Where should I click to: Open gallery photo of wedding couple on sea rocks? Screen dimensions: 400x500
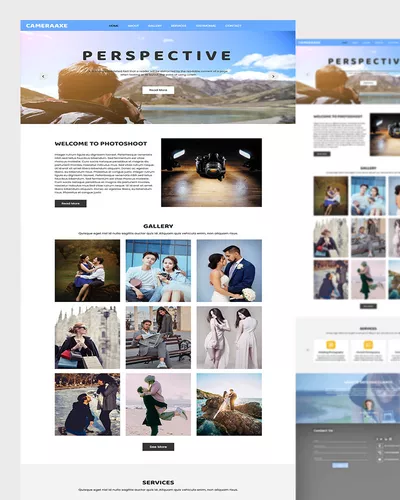point(229,404)
